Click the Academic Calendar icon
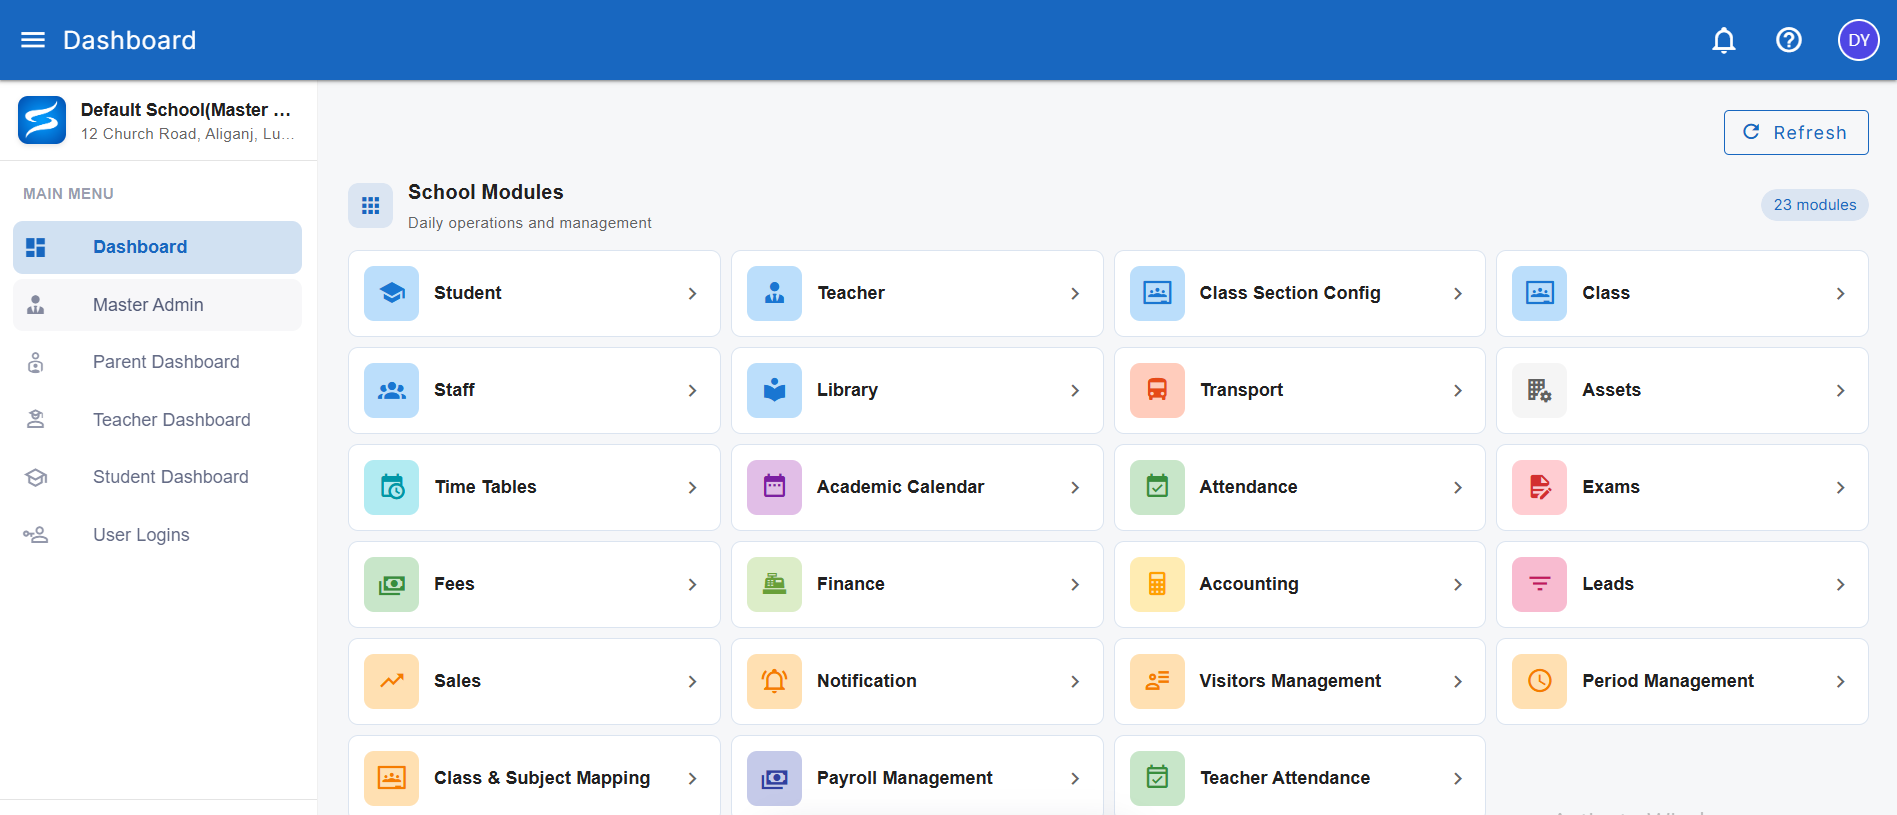This screenshot has width=1897, height=815. click(774, 487)
